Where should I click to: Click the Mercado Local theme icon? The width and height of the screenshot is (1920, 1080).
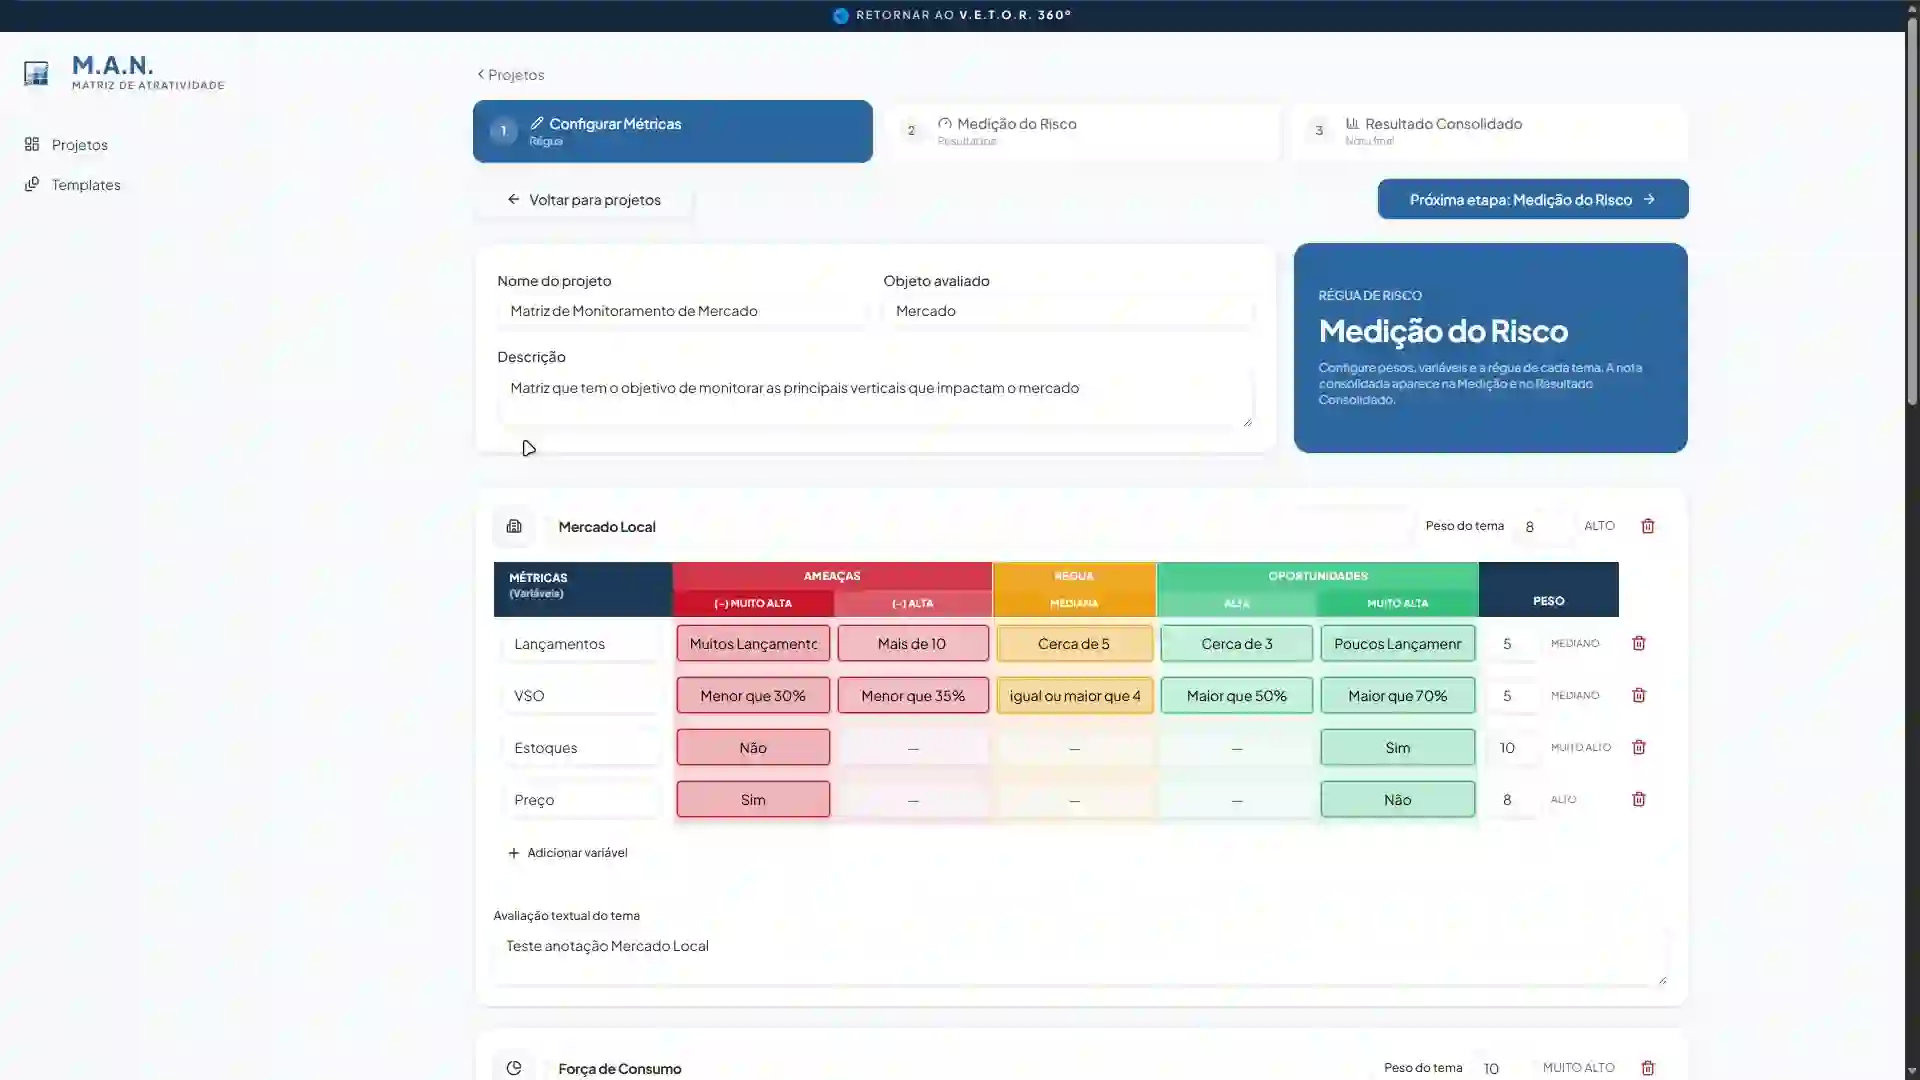[x=514, y=526]
